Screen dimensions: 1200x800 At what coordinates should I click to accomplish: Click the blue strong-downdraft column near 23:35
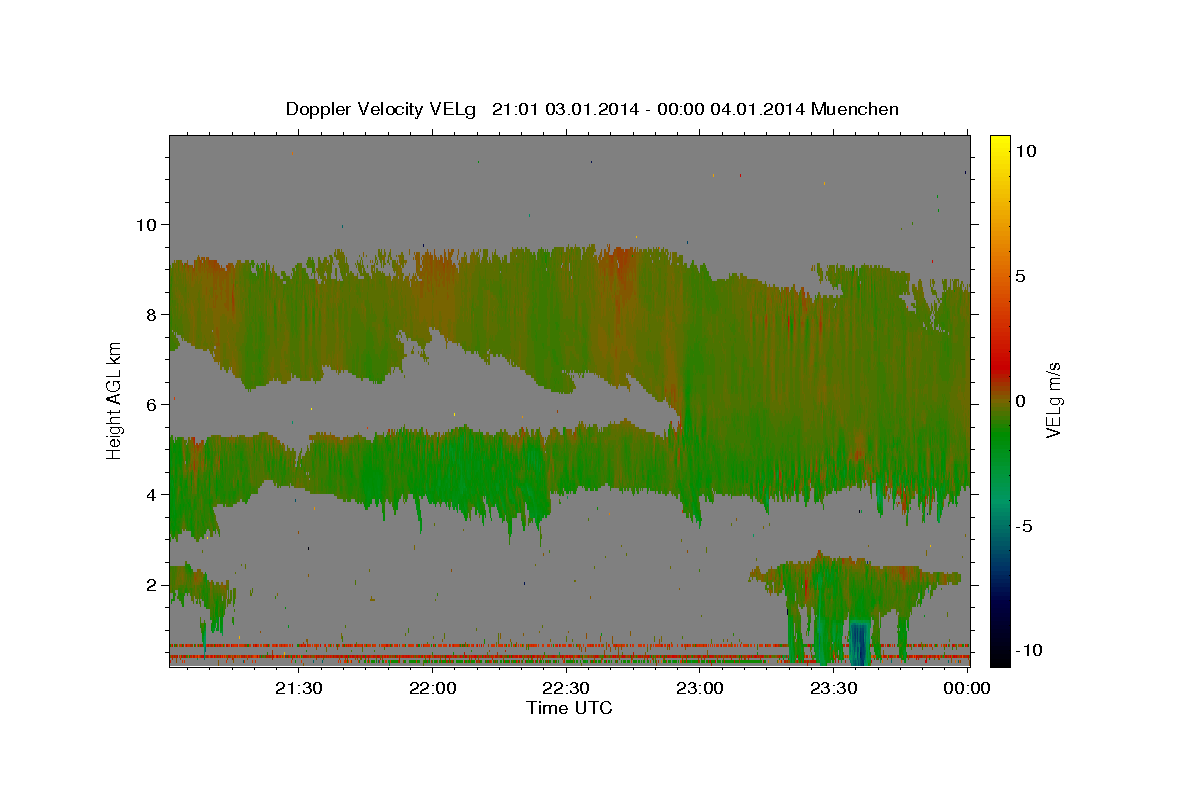click(859, 642)
